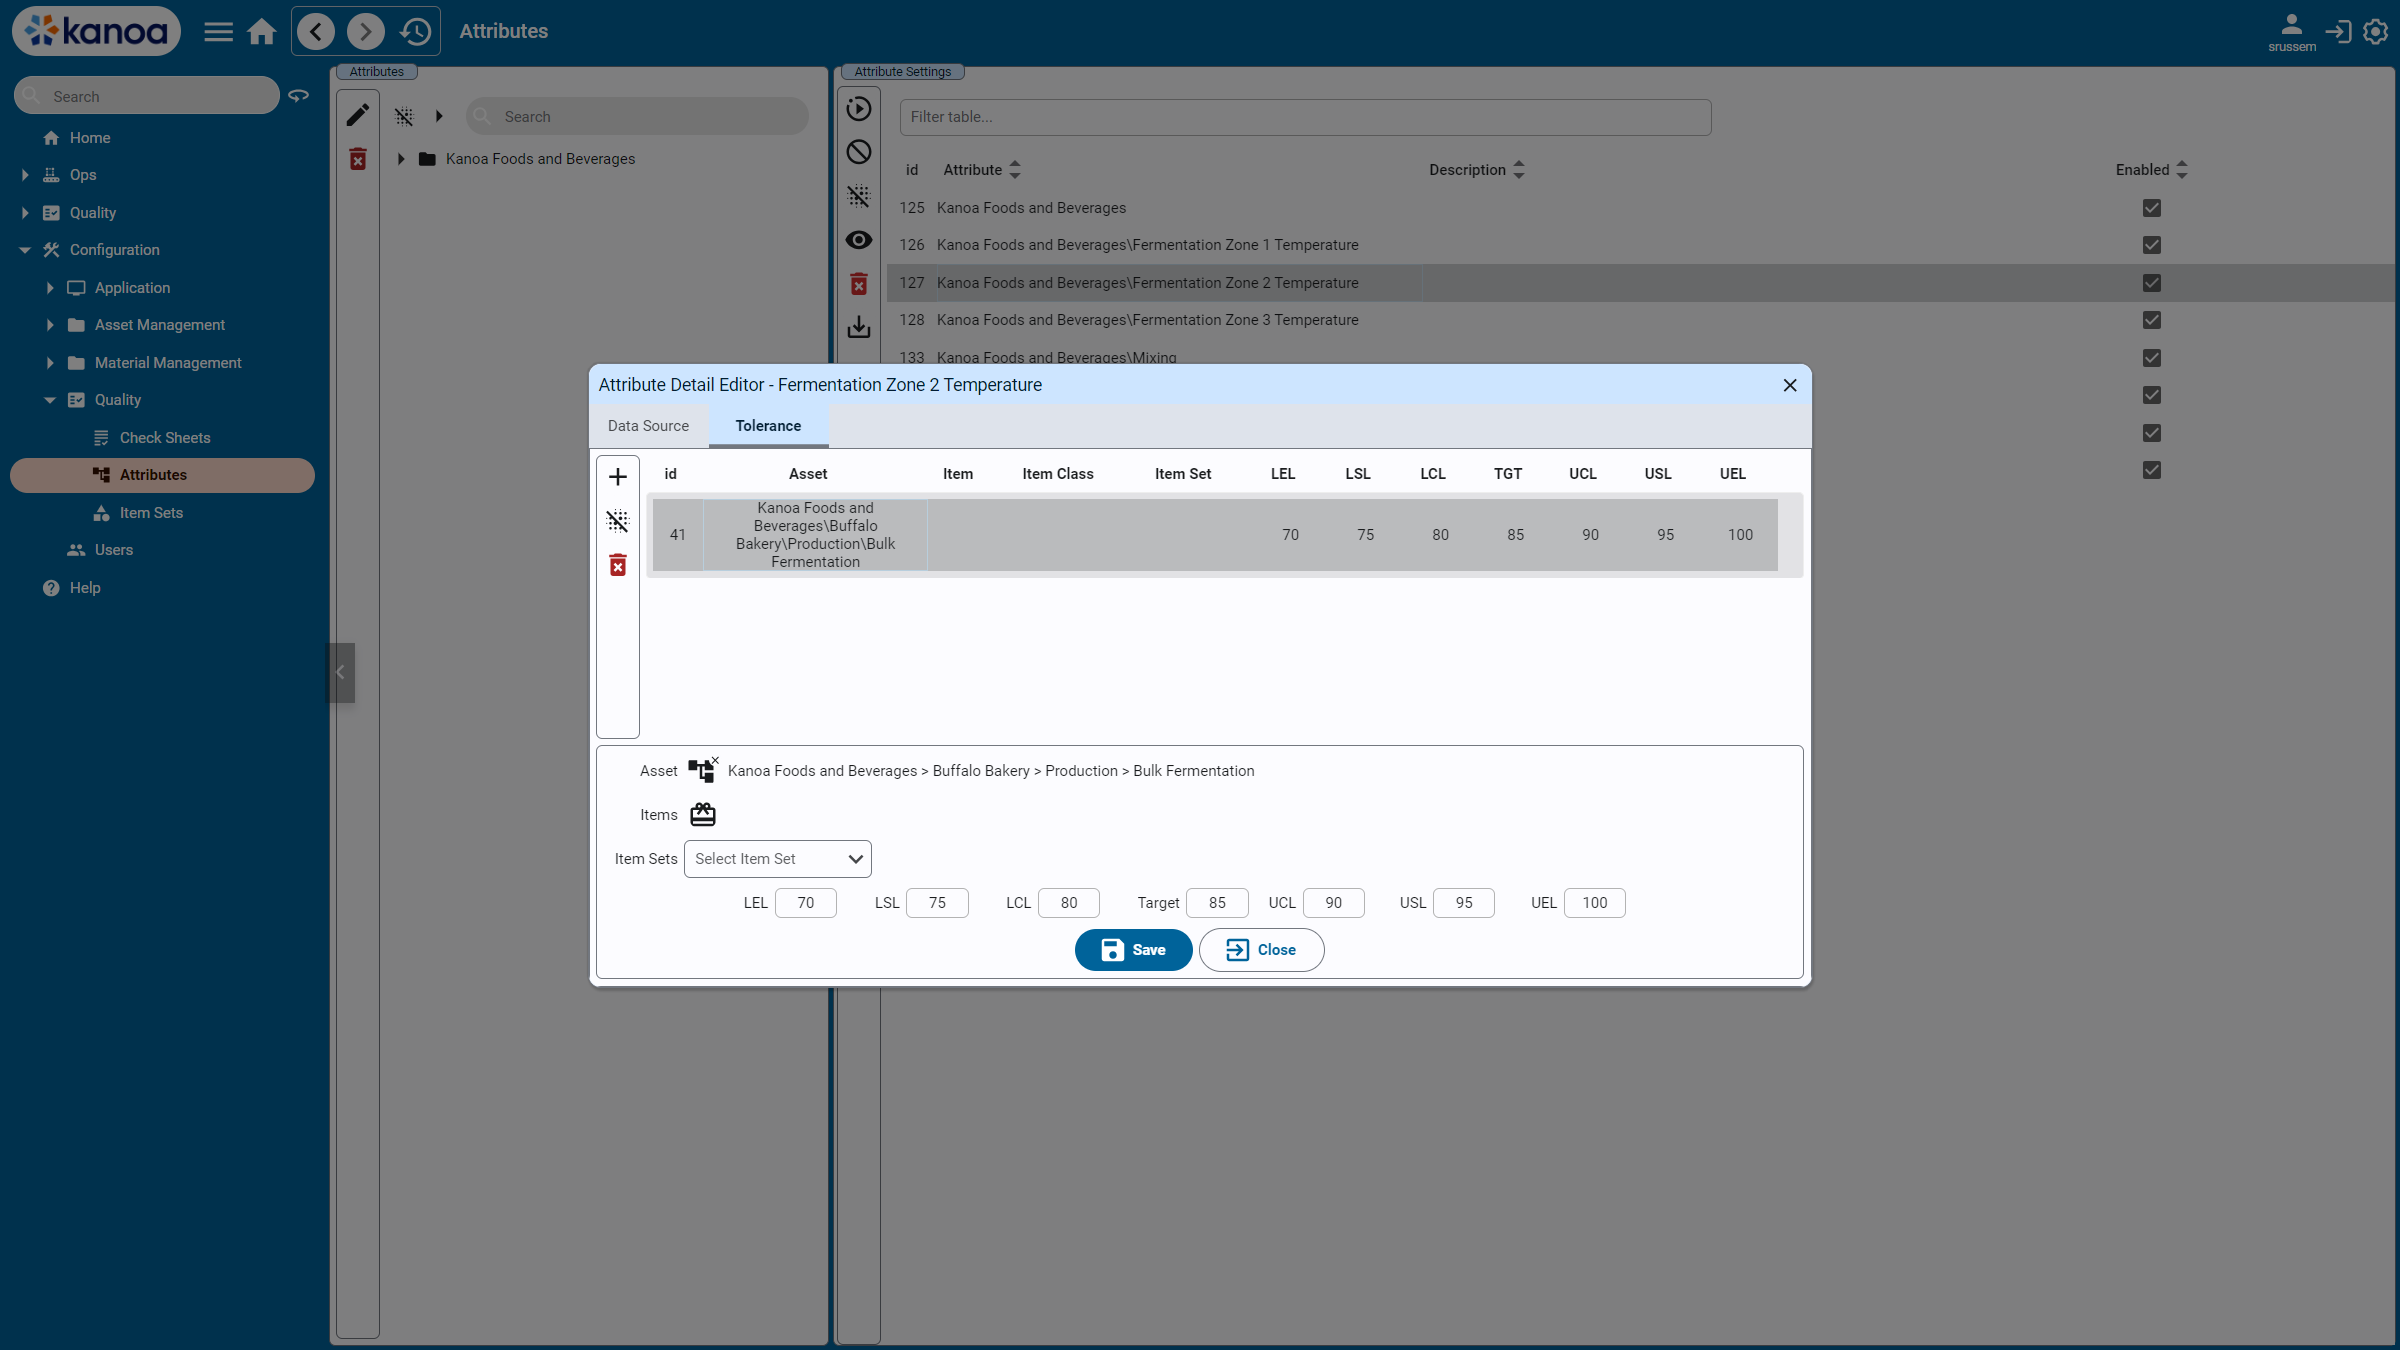The height and width of the screenshot is (1350, 2400).
Task: Expand the Ops sidebar node
Action: pyautogui.click(x=25, y=175)
